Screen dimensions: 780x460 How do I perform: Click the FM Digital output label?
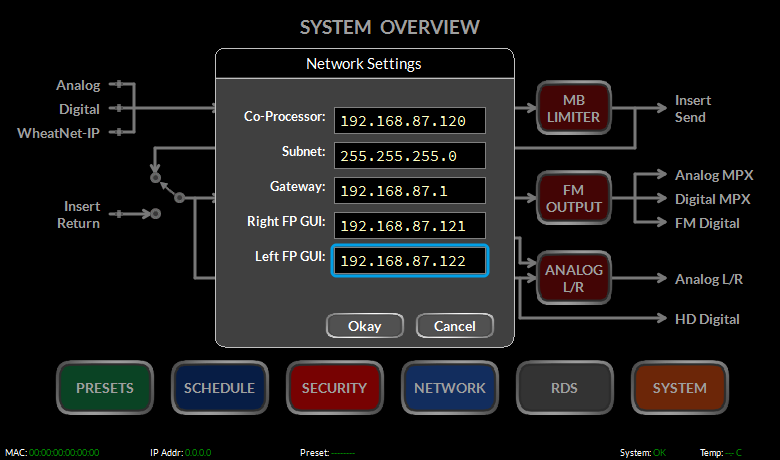[707, 223]
